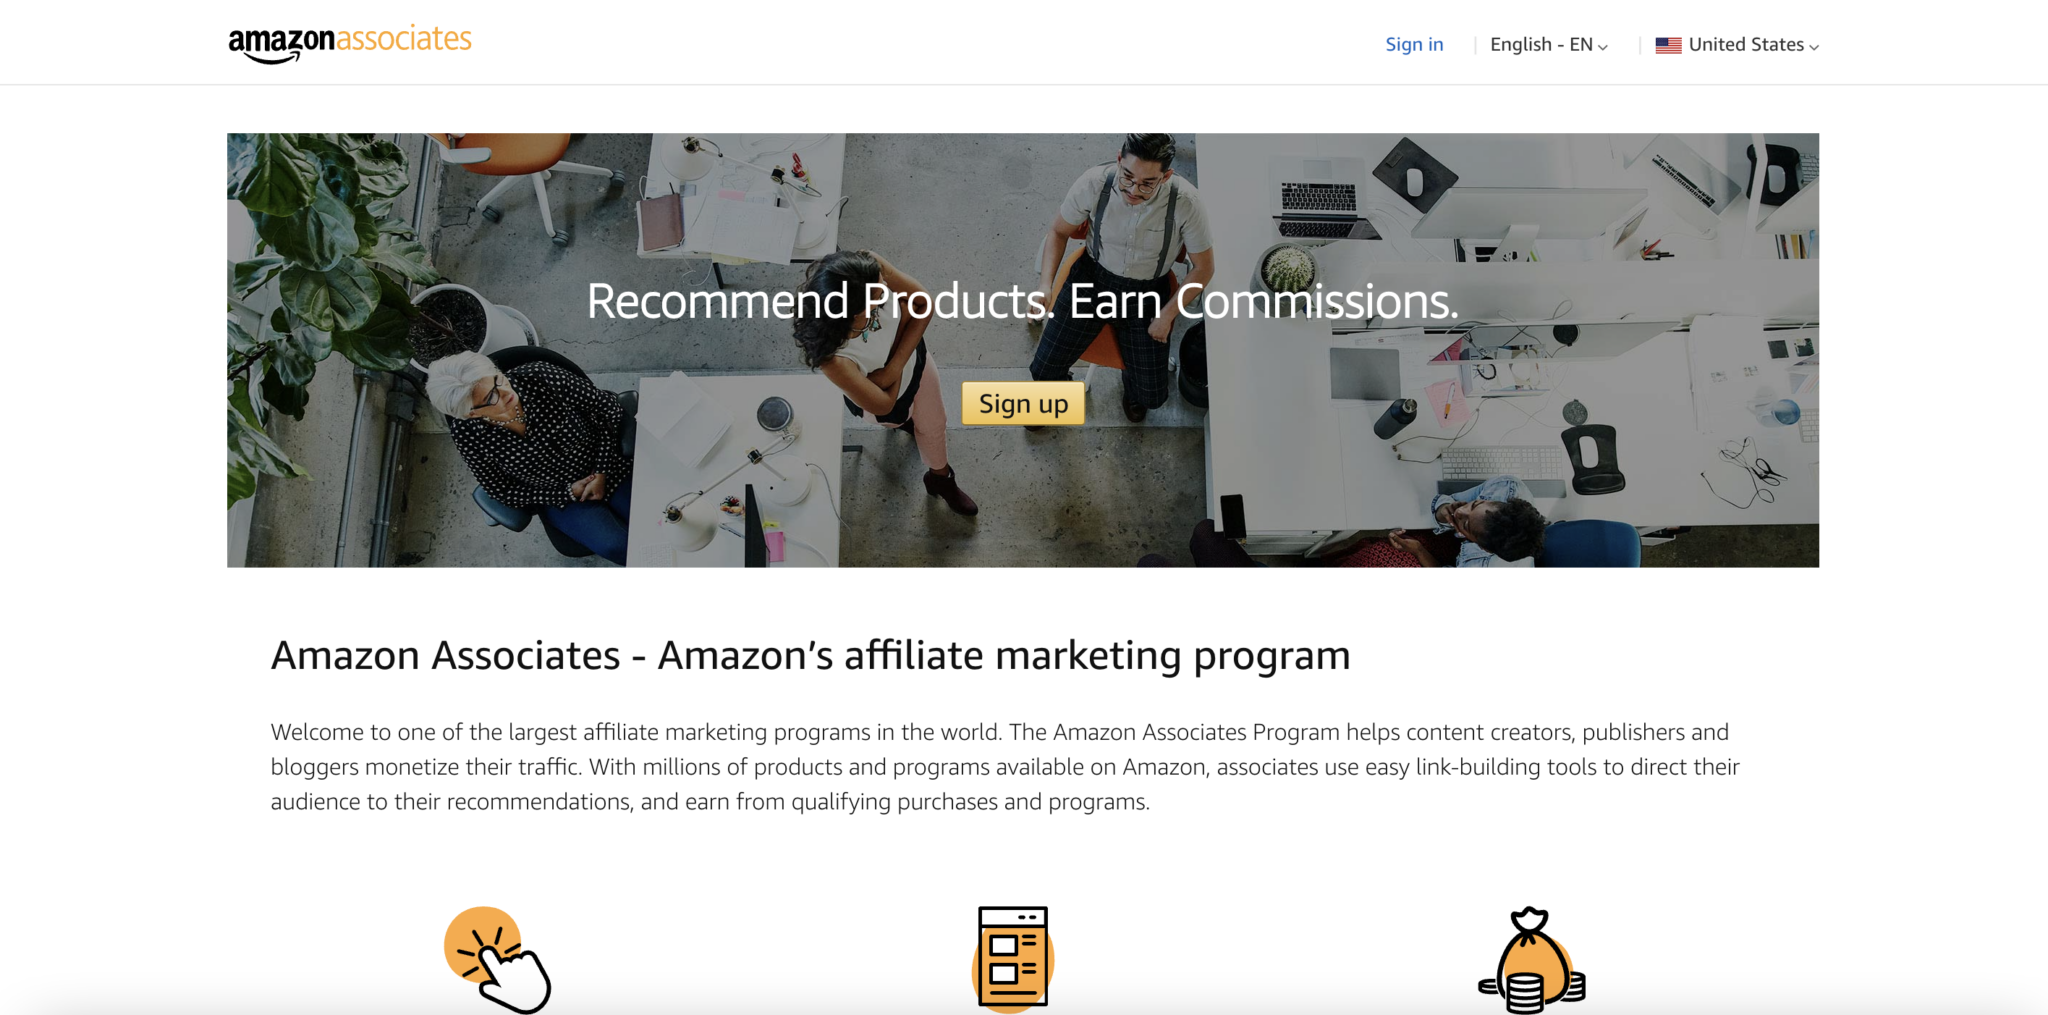
Task: Click the office overhead hero banner image
Action: click(1023, 350)
